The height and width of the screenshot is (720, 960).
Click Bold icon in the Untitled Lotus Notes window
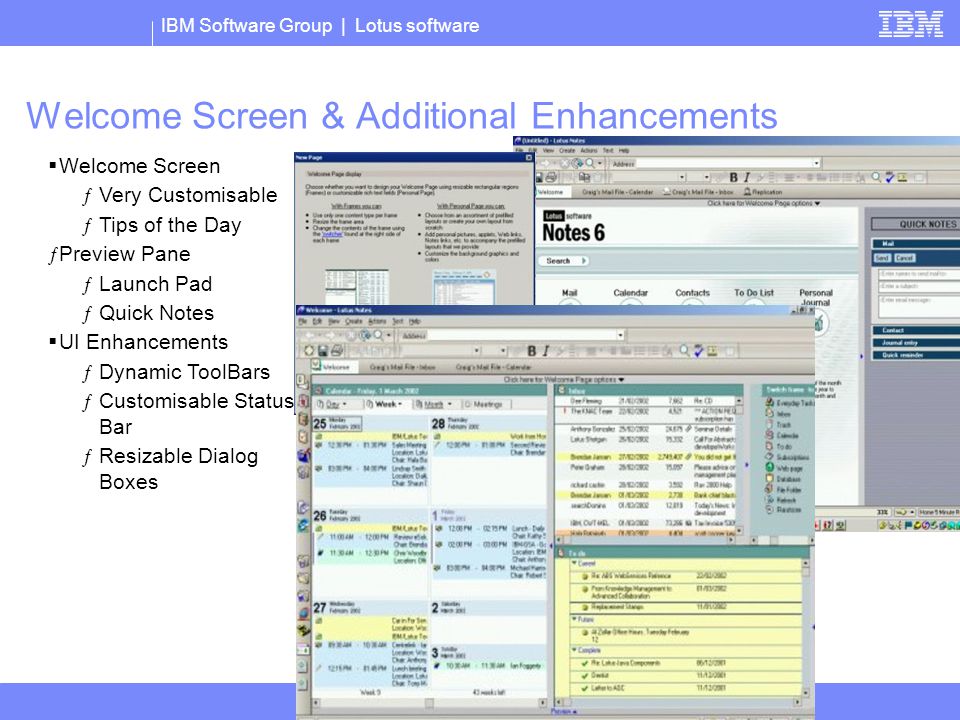tap(733, 178)
